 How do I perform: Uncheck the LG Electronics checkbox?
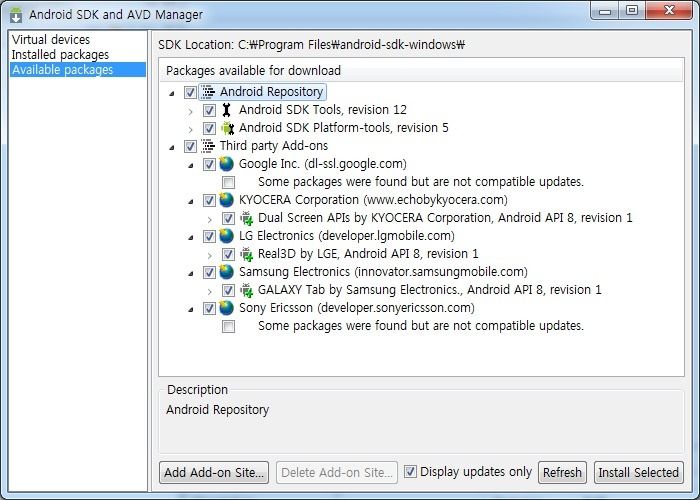click(x=209, y=236)
